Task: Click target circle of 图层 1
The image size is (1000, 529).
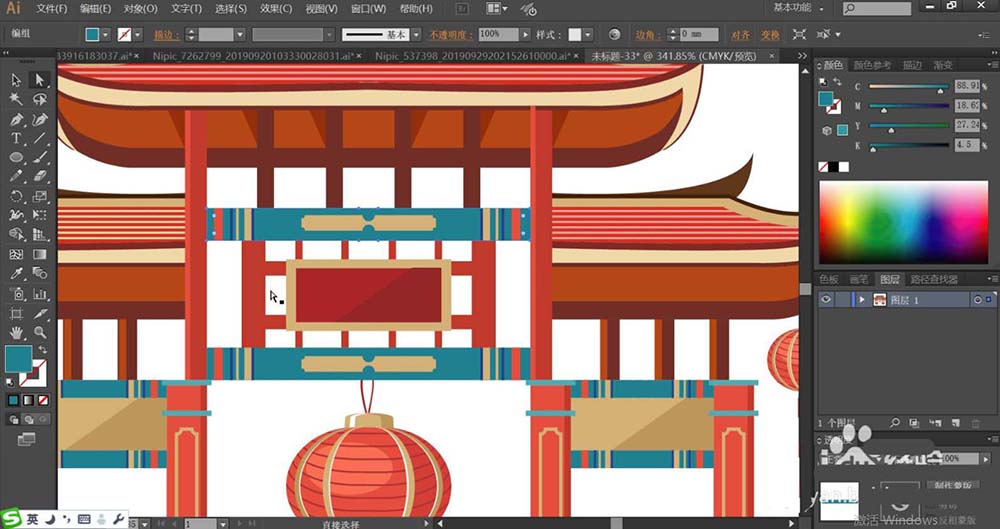Action: click(x=977, y=300)
